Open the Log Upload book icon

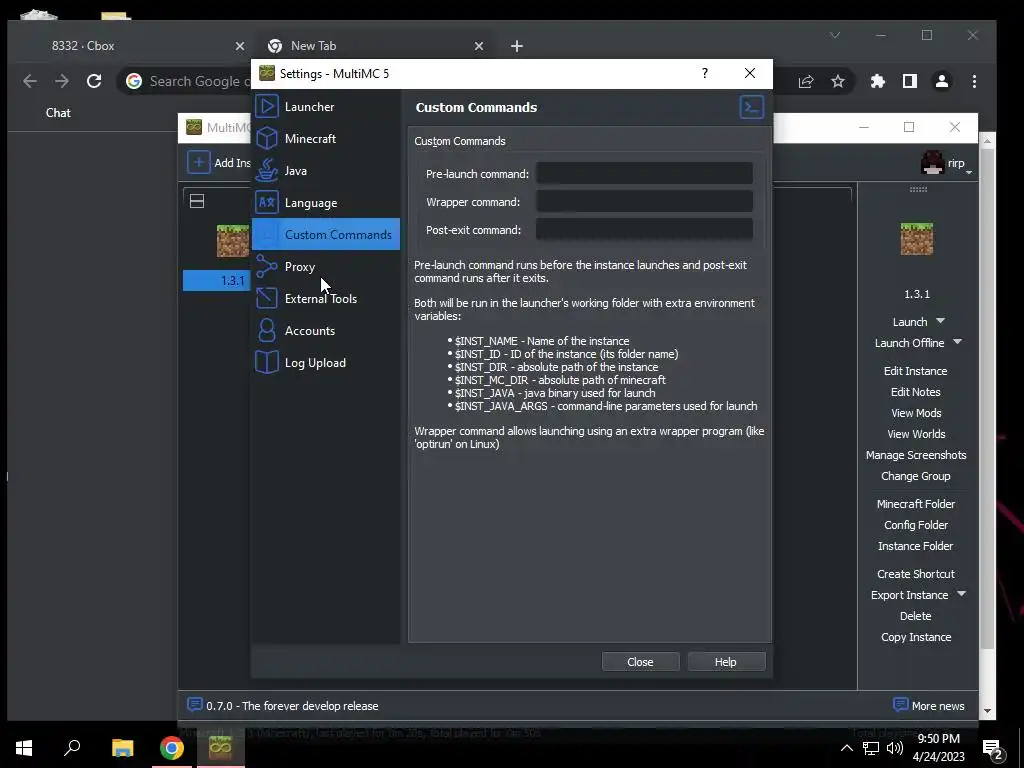point(266,362)
